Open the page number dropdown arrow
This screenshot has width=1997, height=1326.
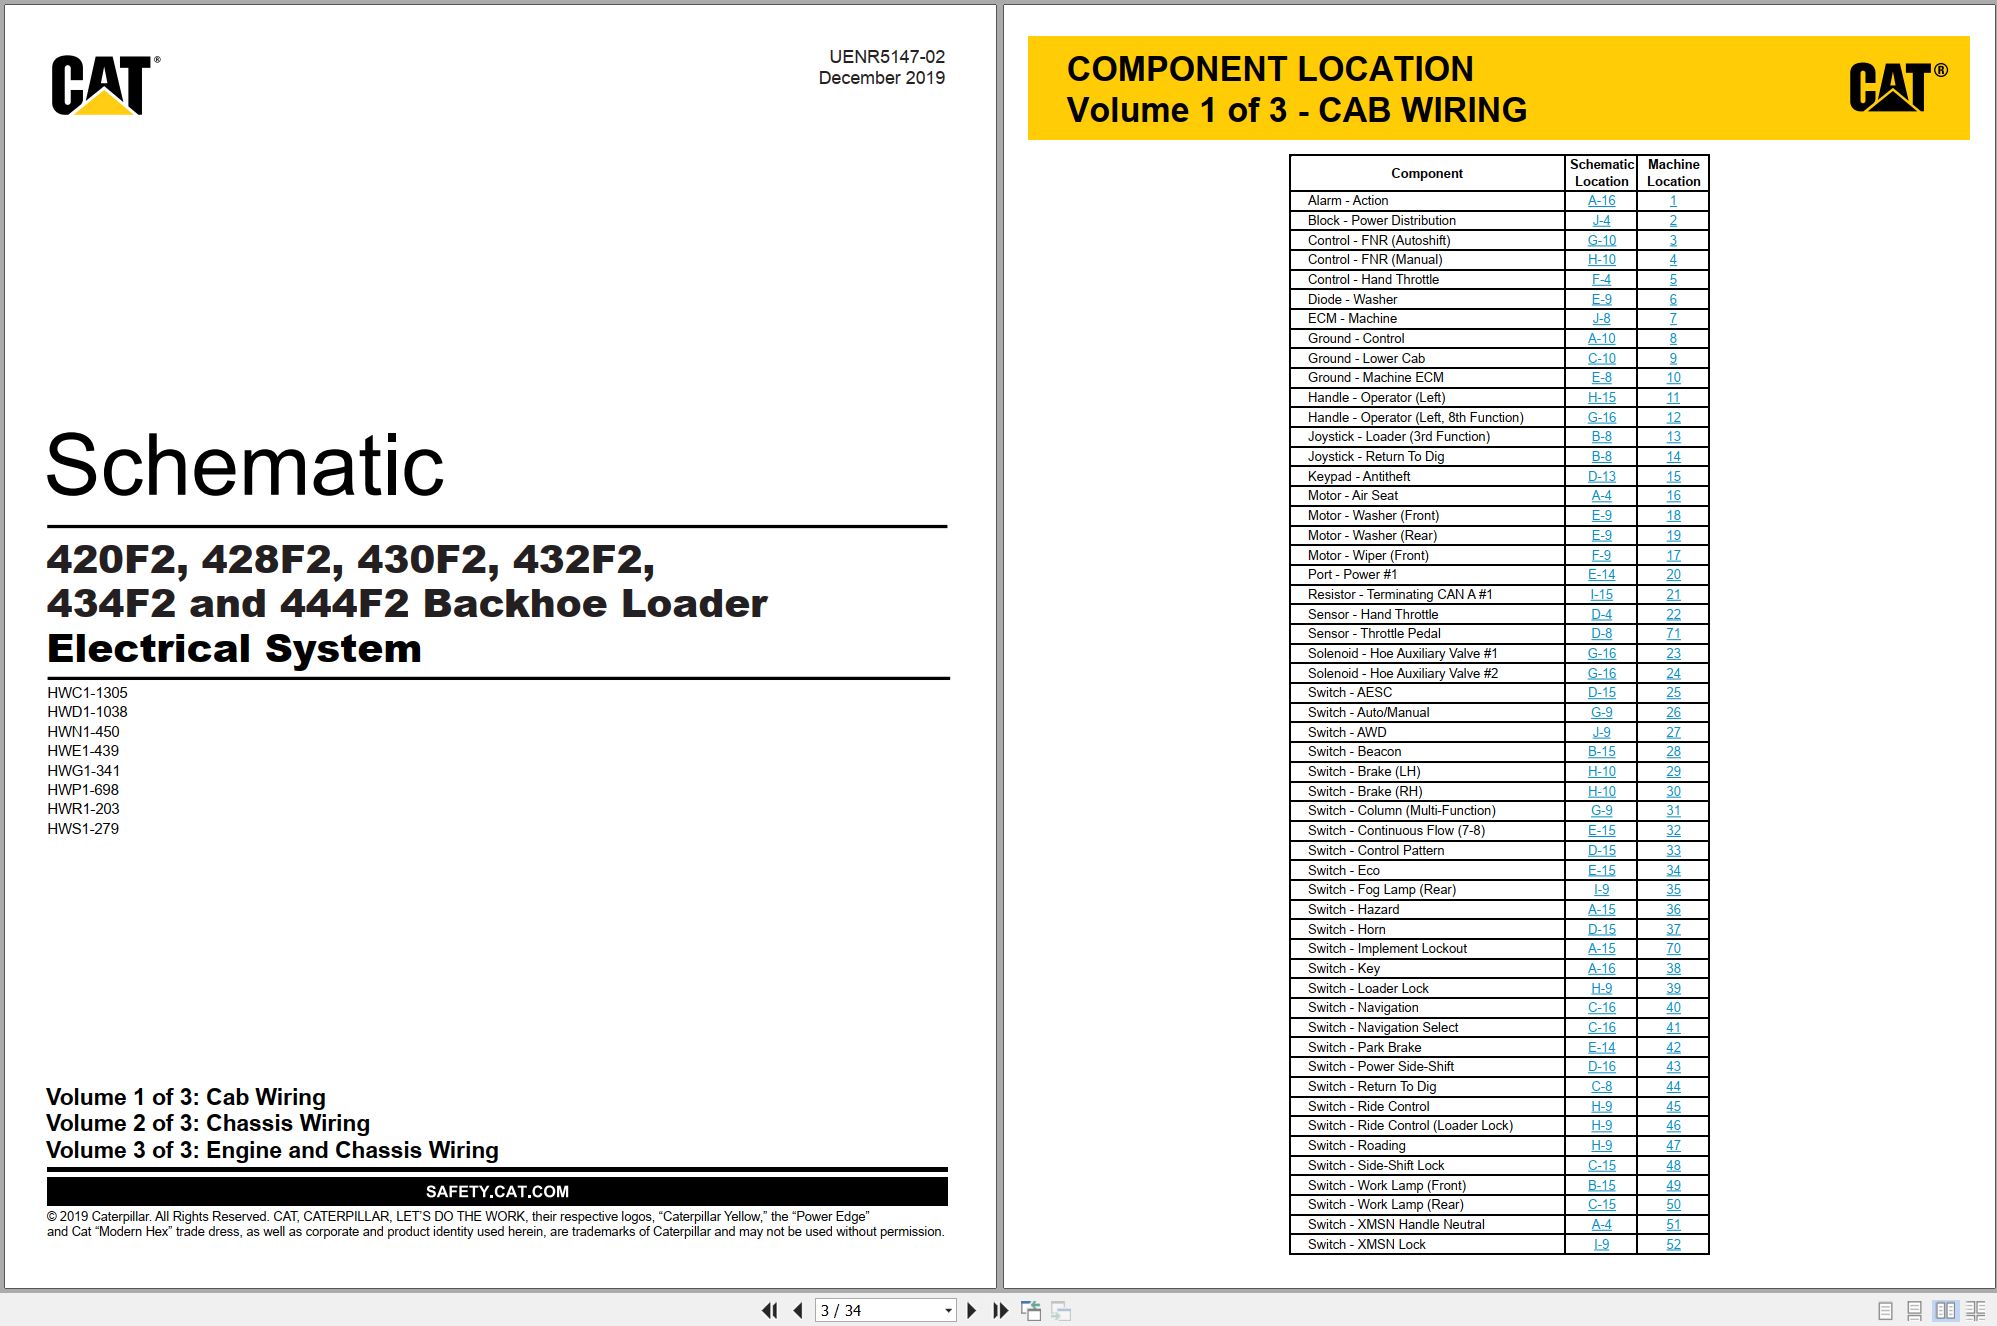[x=948, y=1310]
